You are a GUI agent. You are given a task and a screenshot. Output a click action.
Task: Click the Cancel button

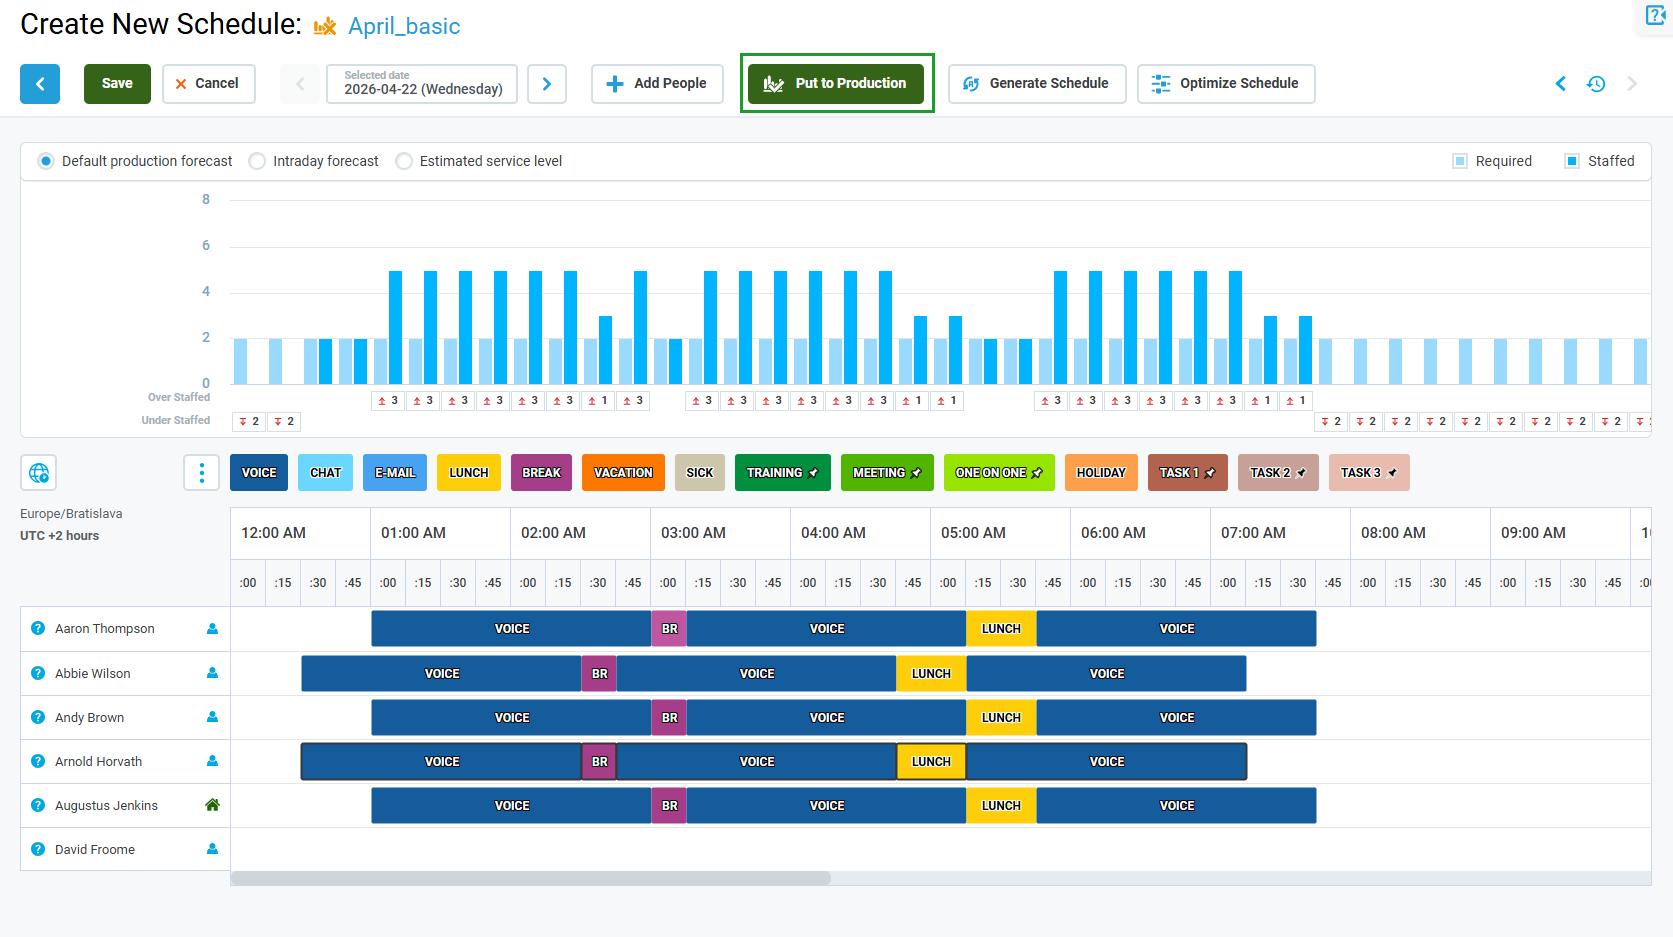tap(208, 84)
